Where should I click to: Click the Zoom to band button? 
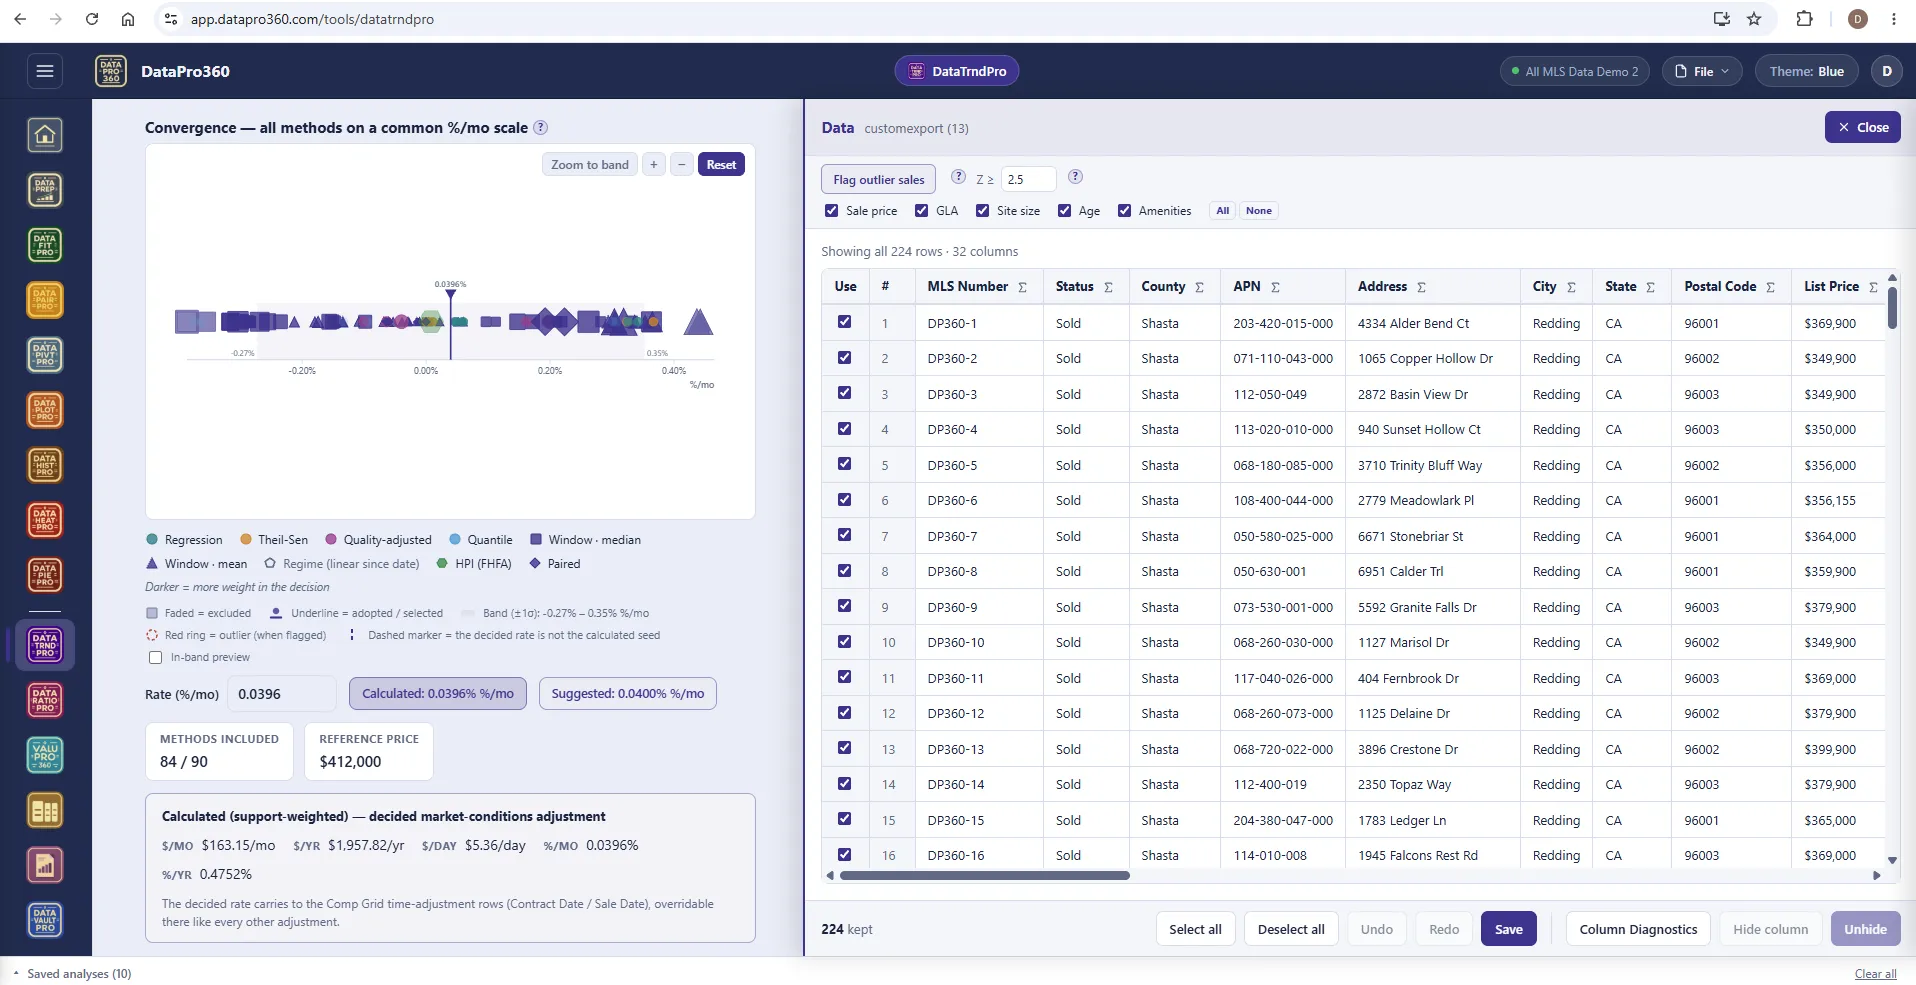pyautogui.click(x=590, y=165)
